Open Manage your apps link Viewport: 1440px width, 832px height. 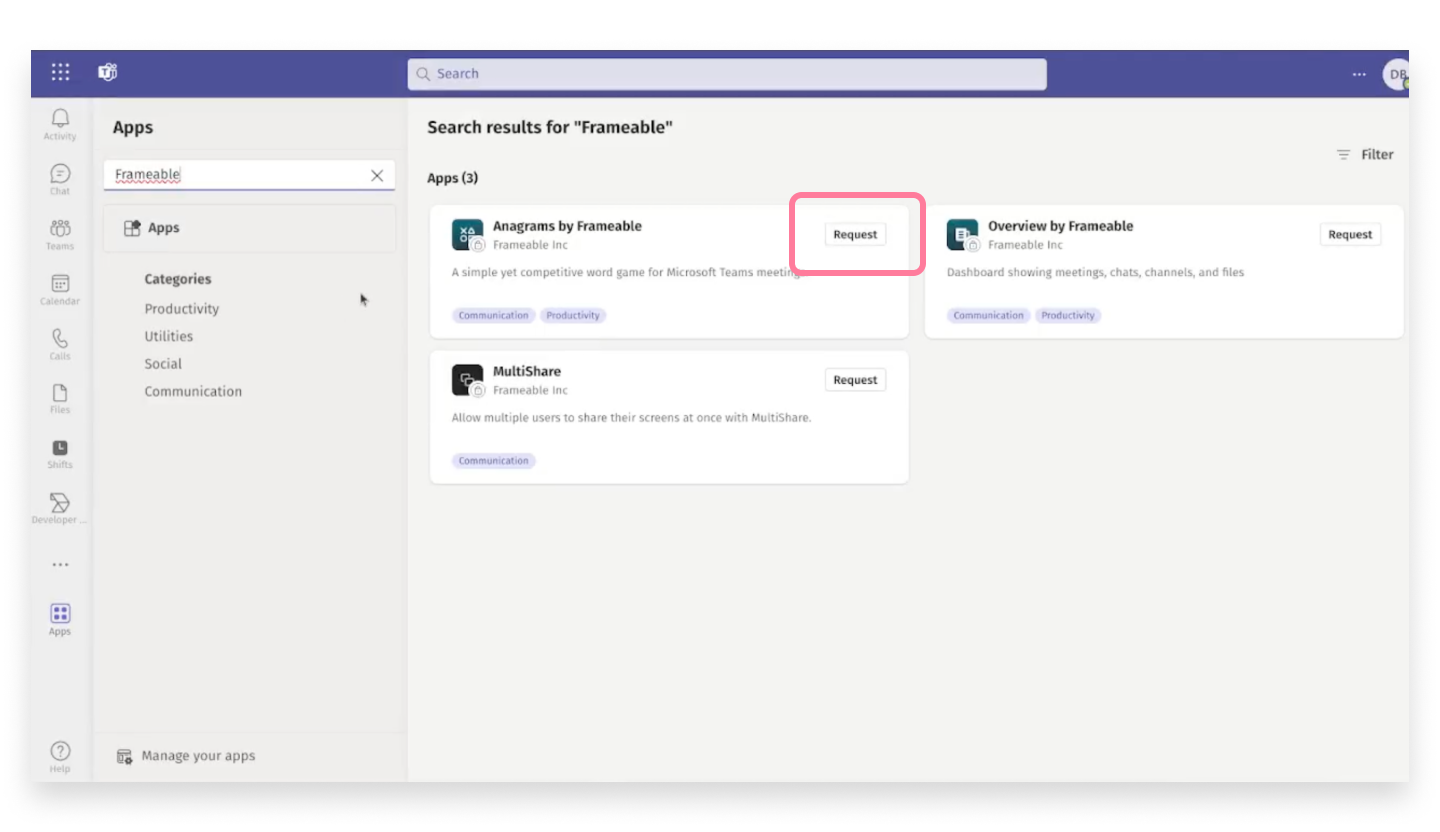click(x=198, y=756)
